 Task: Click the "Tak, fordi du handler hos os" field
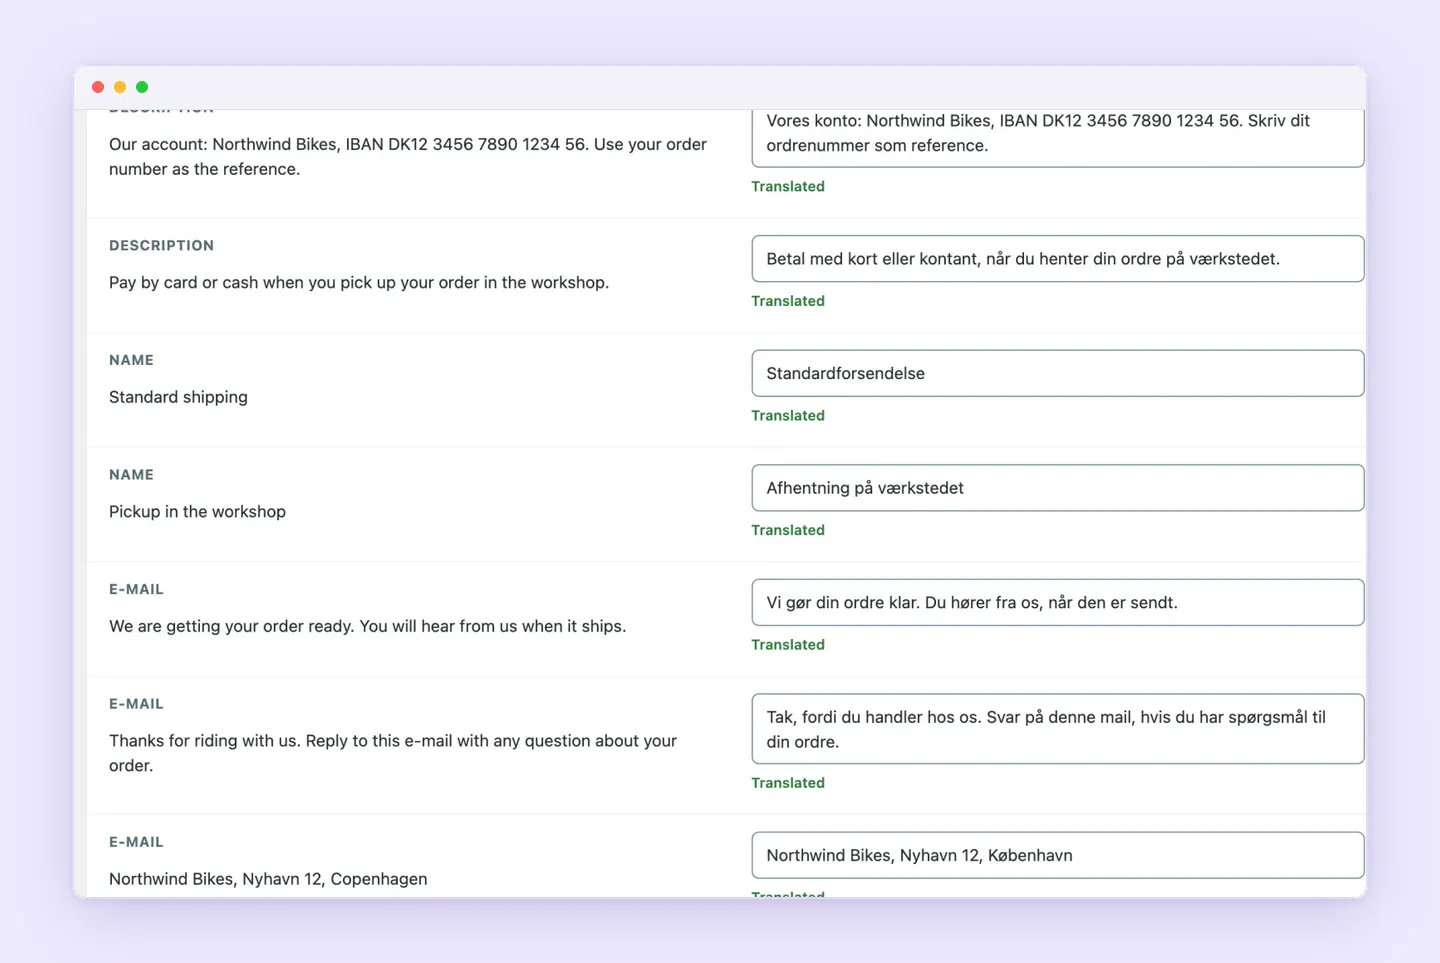[x=1057, y=729]
